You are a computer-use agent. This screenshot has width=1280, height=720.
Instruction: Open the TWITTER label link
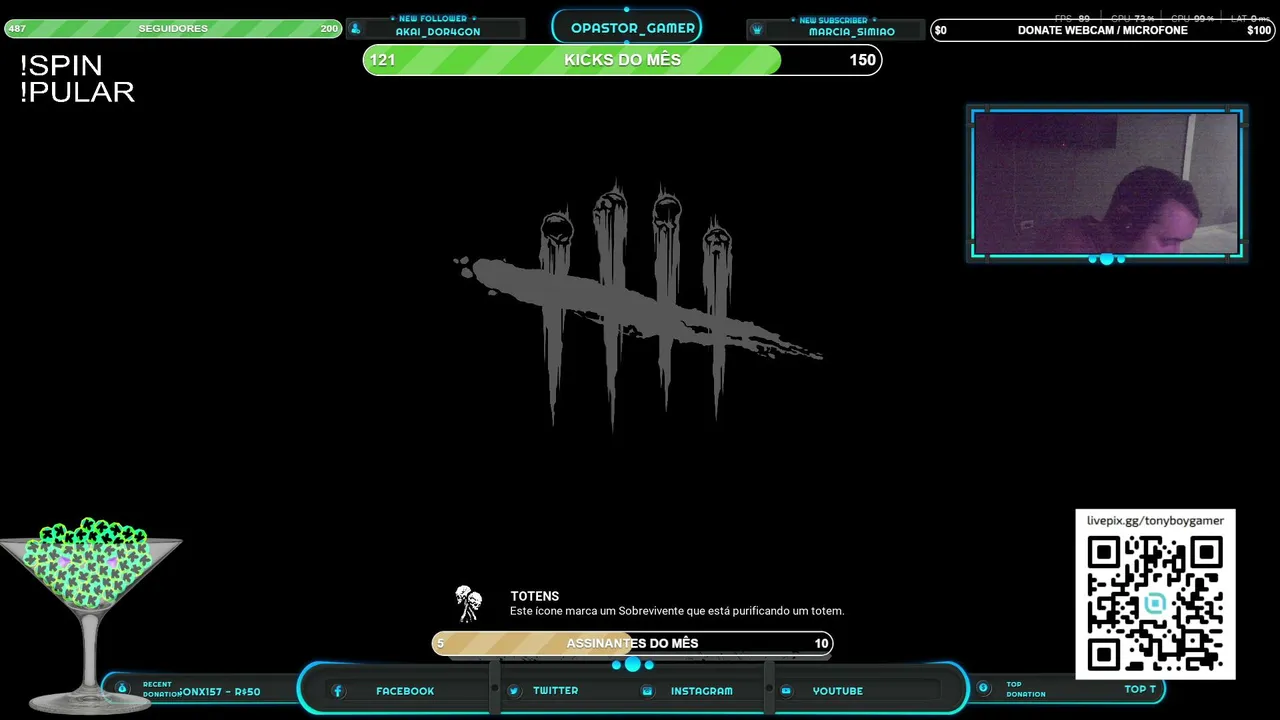point(555,691)
